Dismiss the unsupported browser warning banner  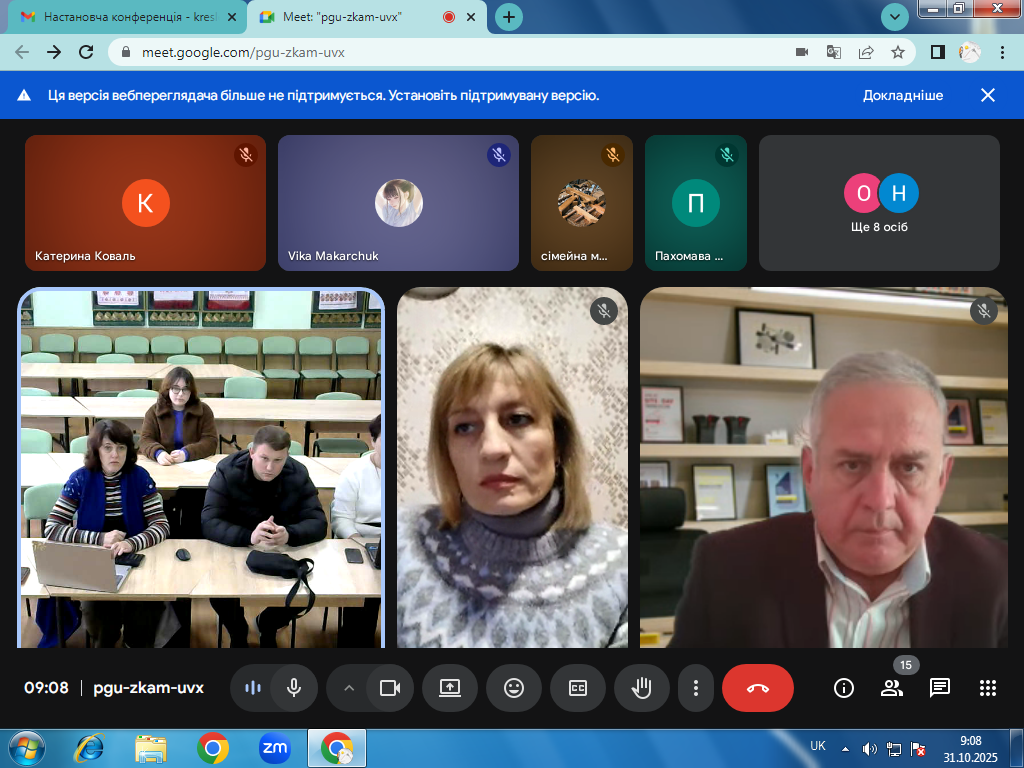(x=987, y=96)
